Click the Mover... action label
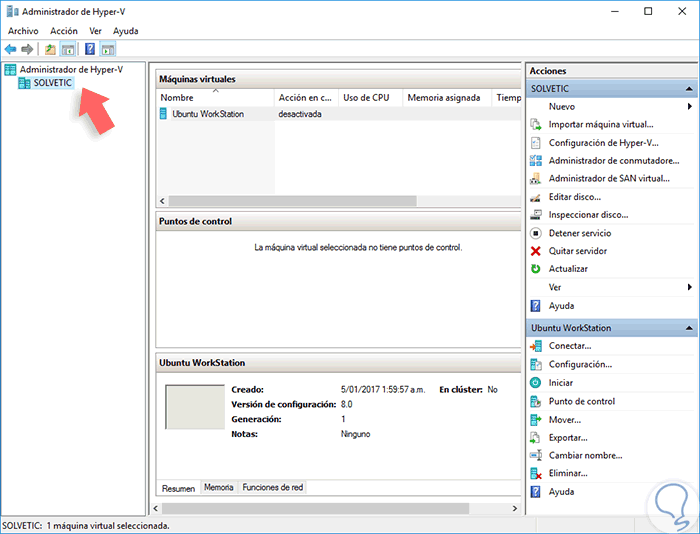The width and height of the screenshot is (700, 534). (565, 420)
